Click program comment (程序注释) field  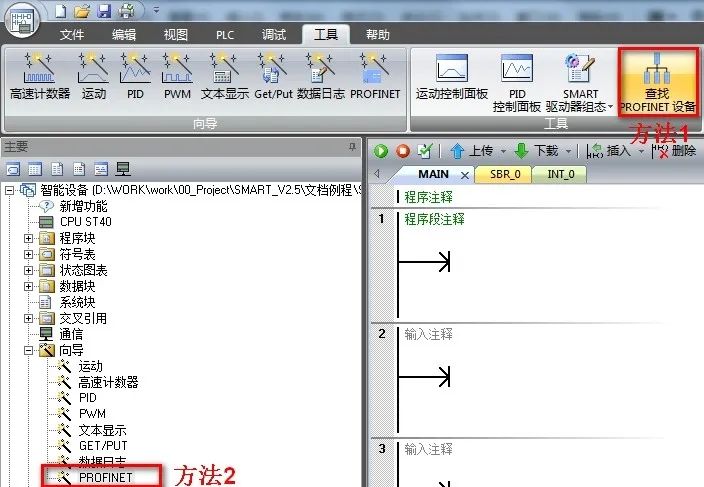pyautogui.click(x=428, y=197)
